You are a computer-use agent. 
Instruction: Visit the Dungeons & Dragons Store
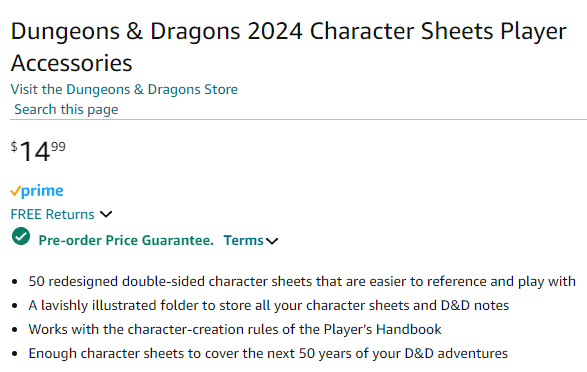coord(124,89)
